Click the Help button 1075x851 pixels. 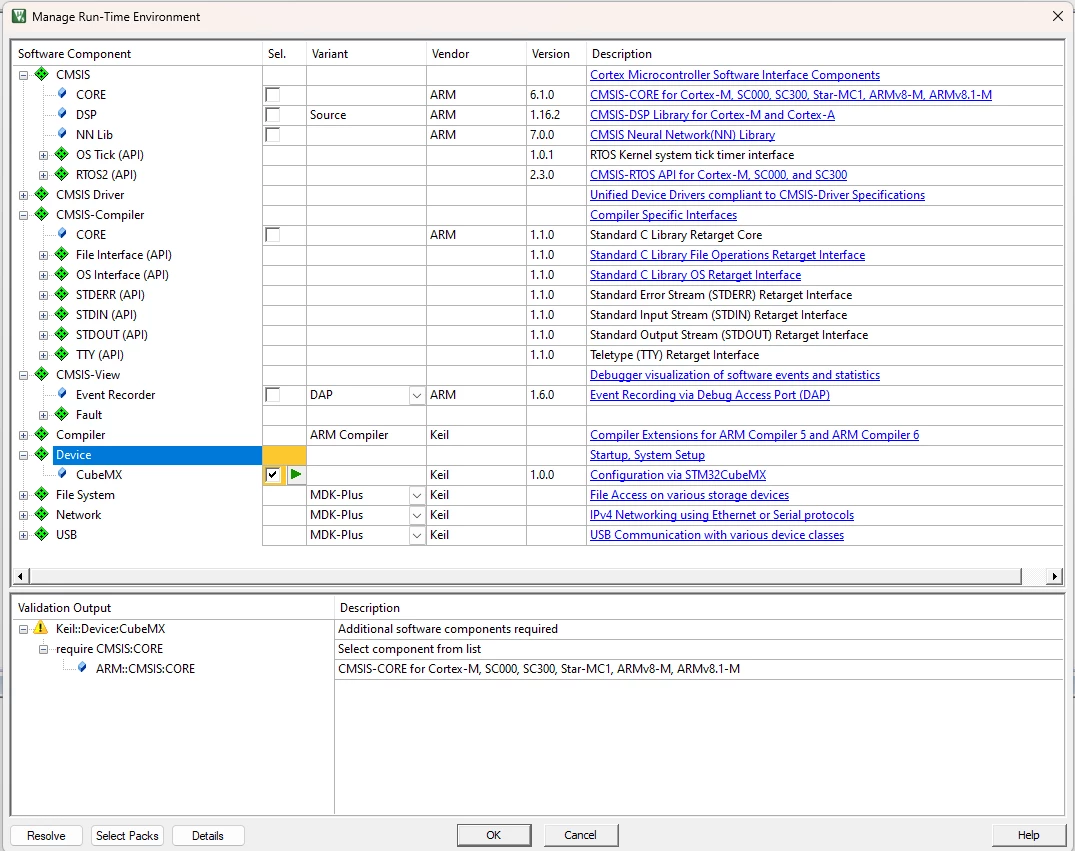click(1028, 835)
